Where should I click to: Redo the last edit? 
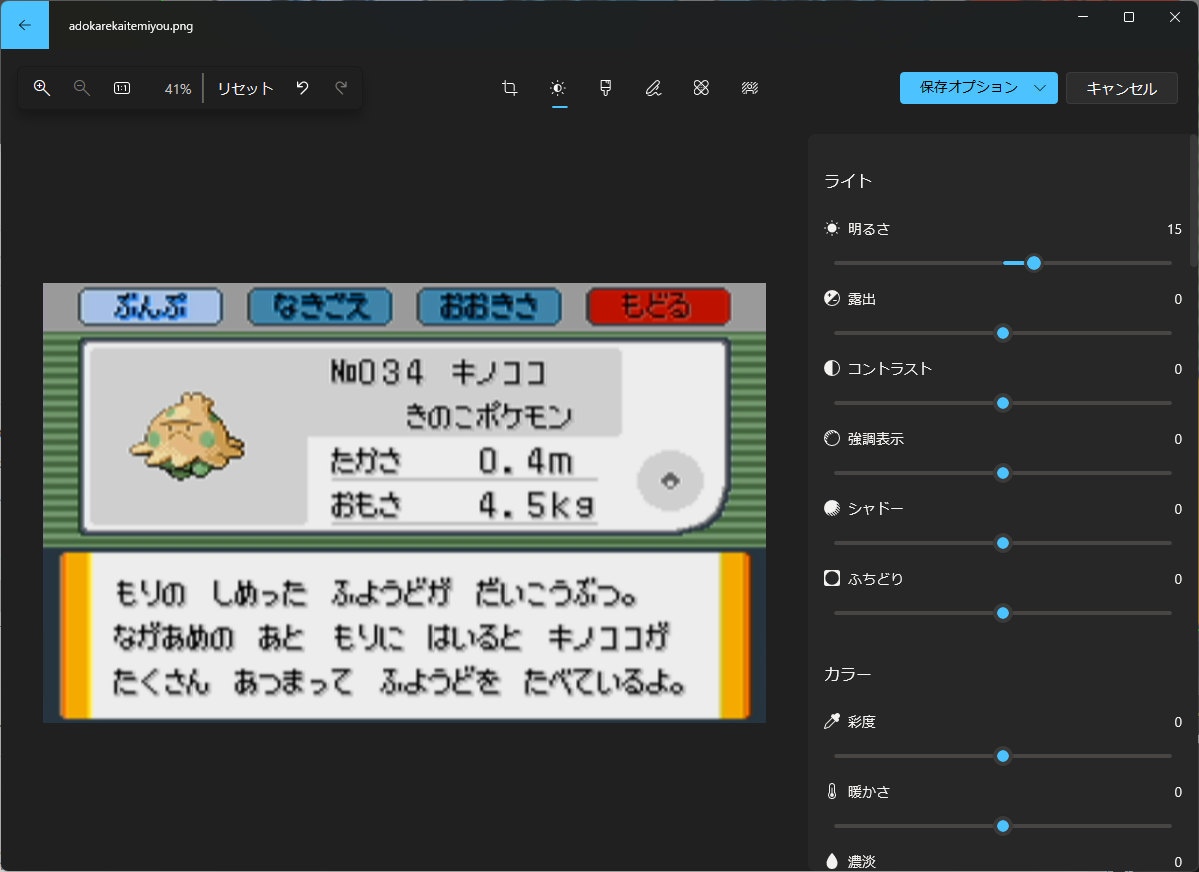tap(342, 88)
